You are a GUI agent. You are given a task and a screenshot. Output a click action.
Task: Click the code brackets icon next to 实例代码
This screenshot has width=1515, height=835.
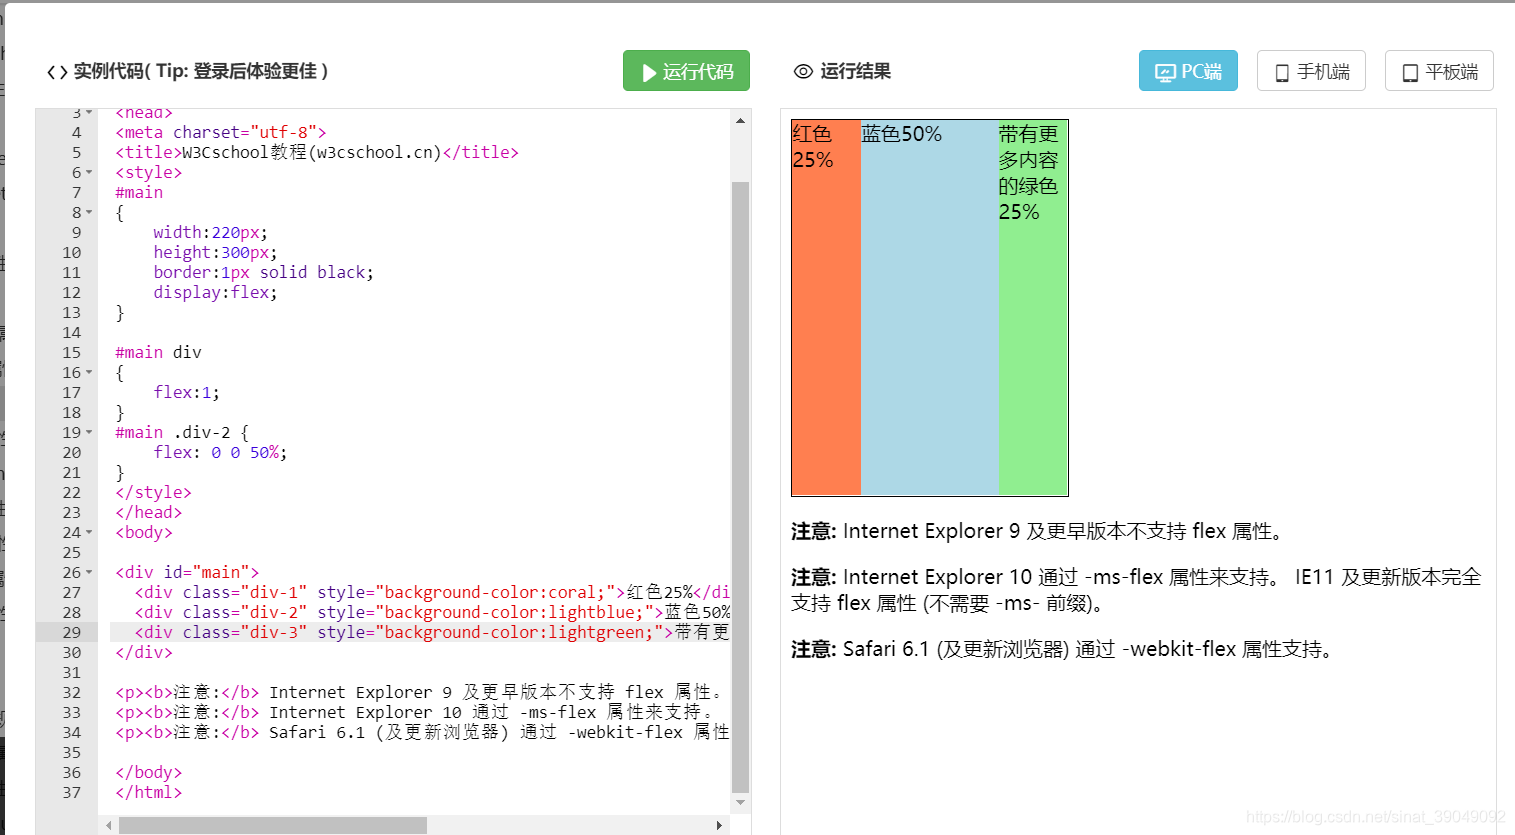[x=57, y=72]
